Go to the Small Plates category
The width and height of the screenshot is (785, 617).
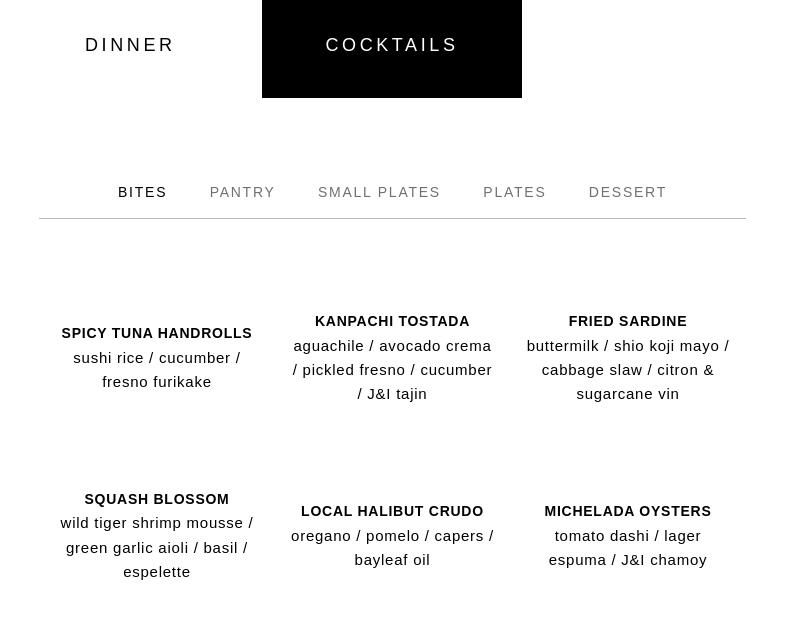pos(379,192)
